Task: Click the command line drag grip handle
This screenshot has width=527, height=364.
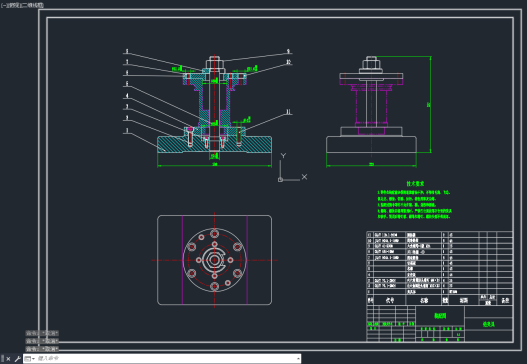Action: click(3, 359)
